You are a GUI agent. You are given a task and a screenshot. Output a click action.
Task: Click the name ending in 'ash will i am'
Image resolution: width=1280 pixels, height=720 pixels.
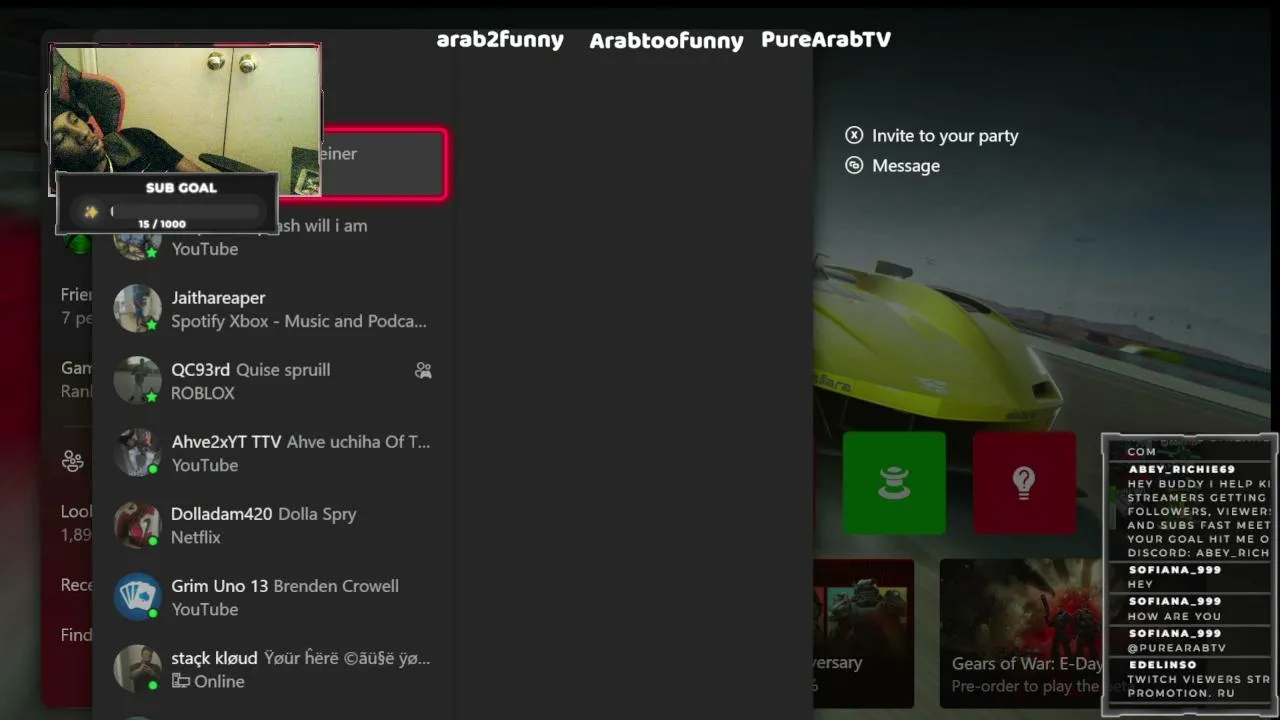(321, 226)
